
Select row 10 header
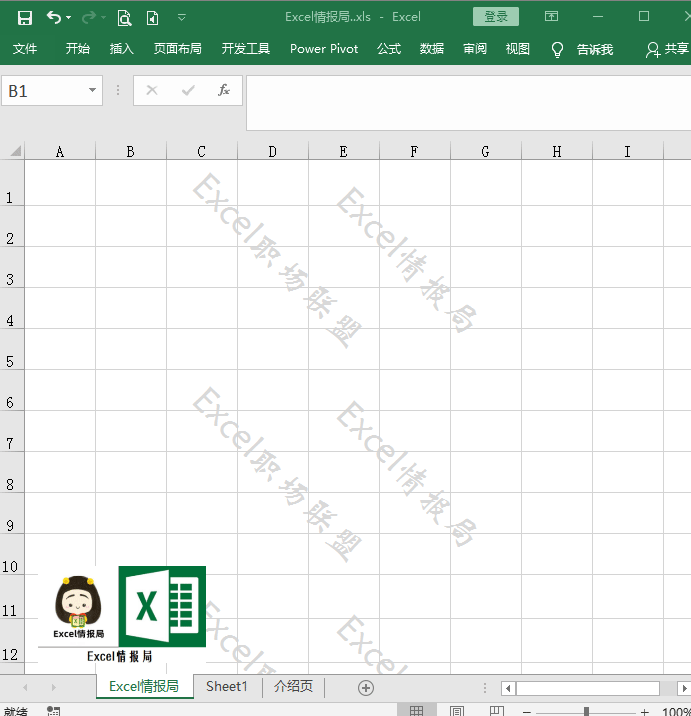12,554
